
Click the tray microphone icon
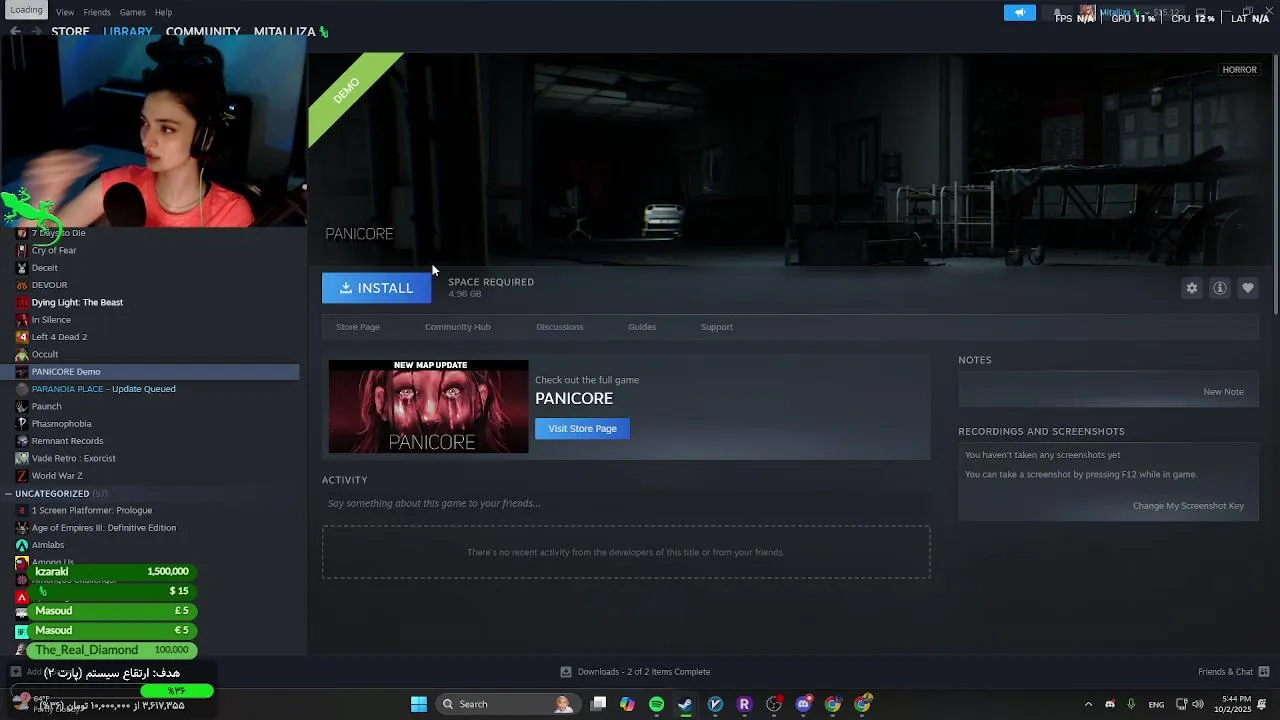click(x=1131, y=704)
